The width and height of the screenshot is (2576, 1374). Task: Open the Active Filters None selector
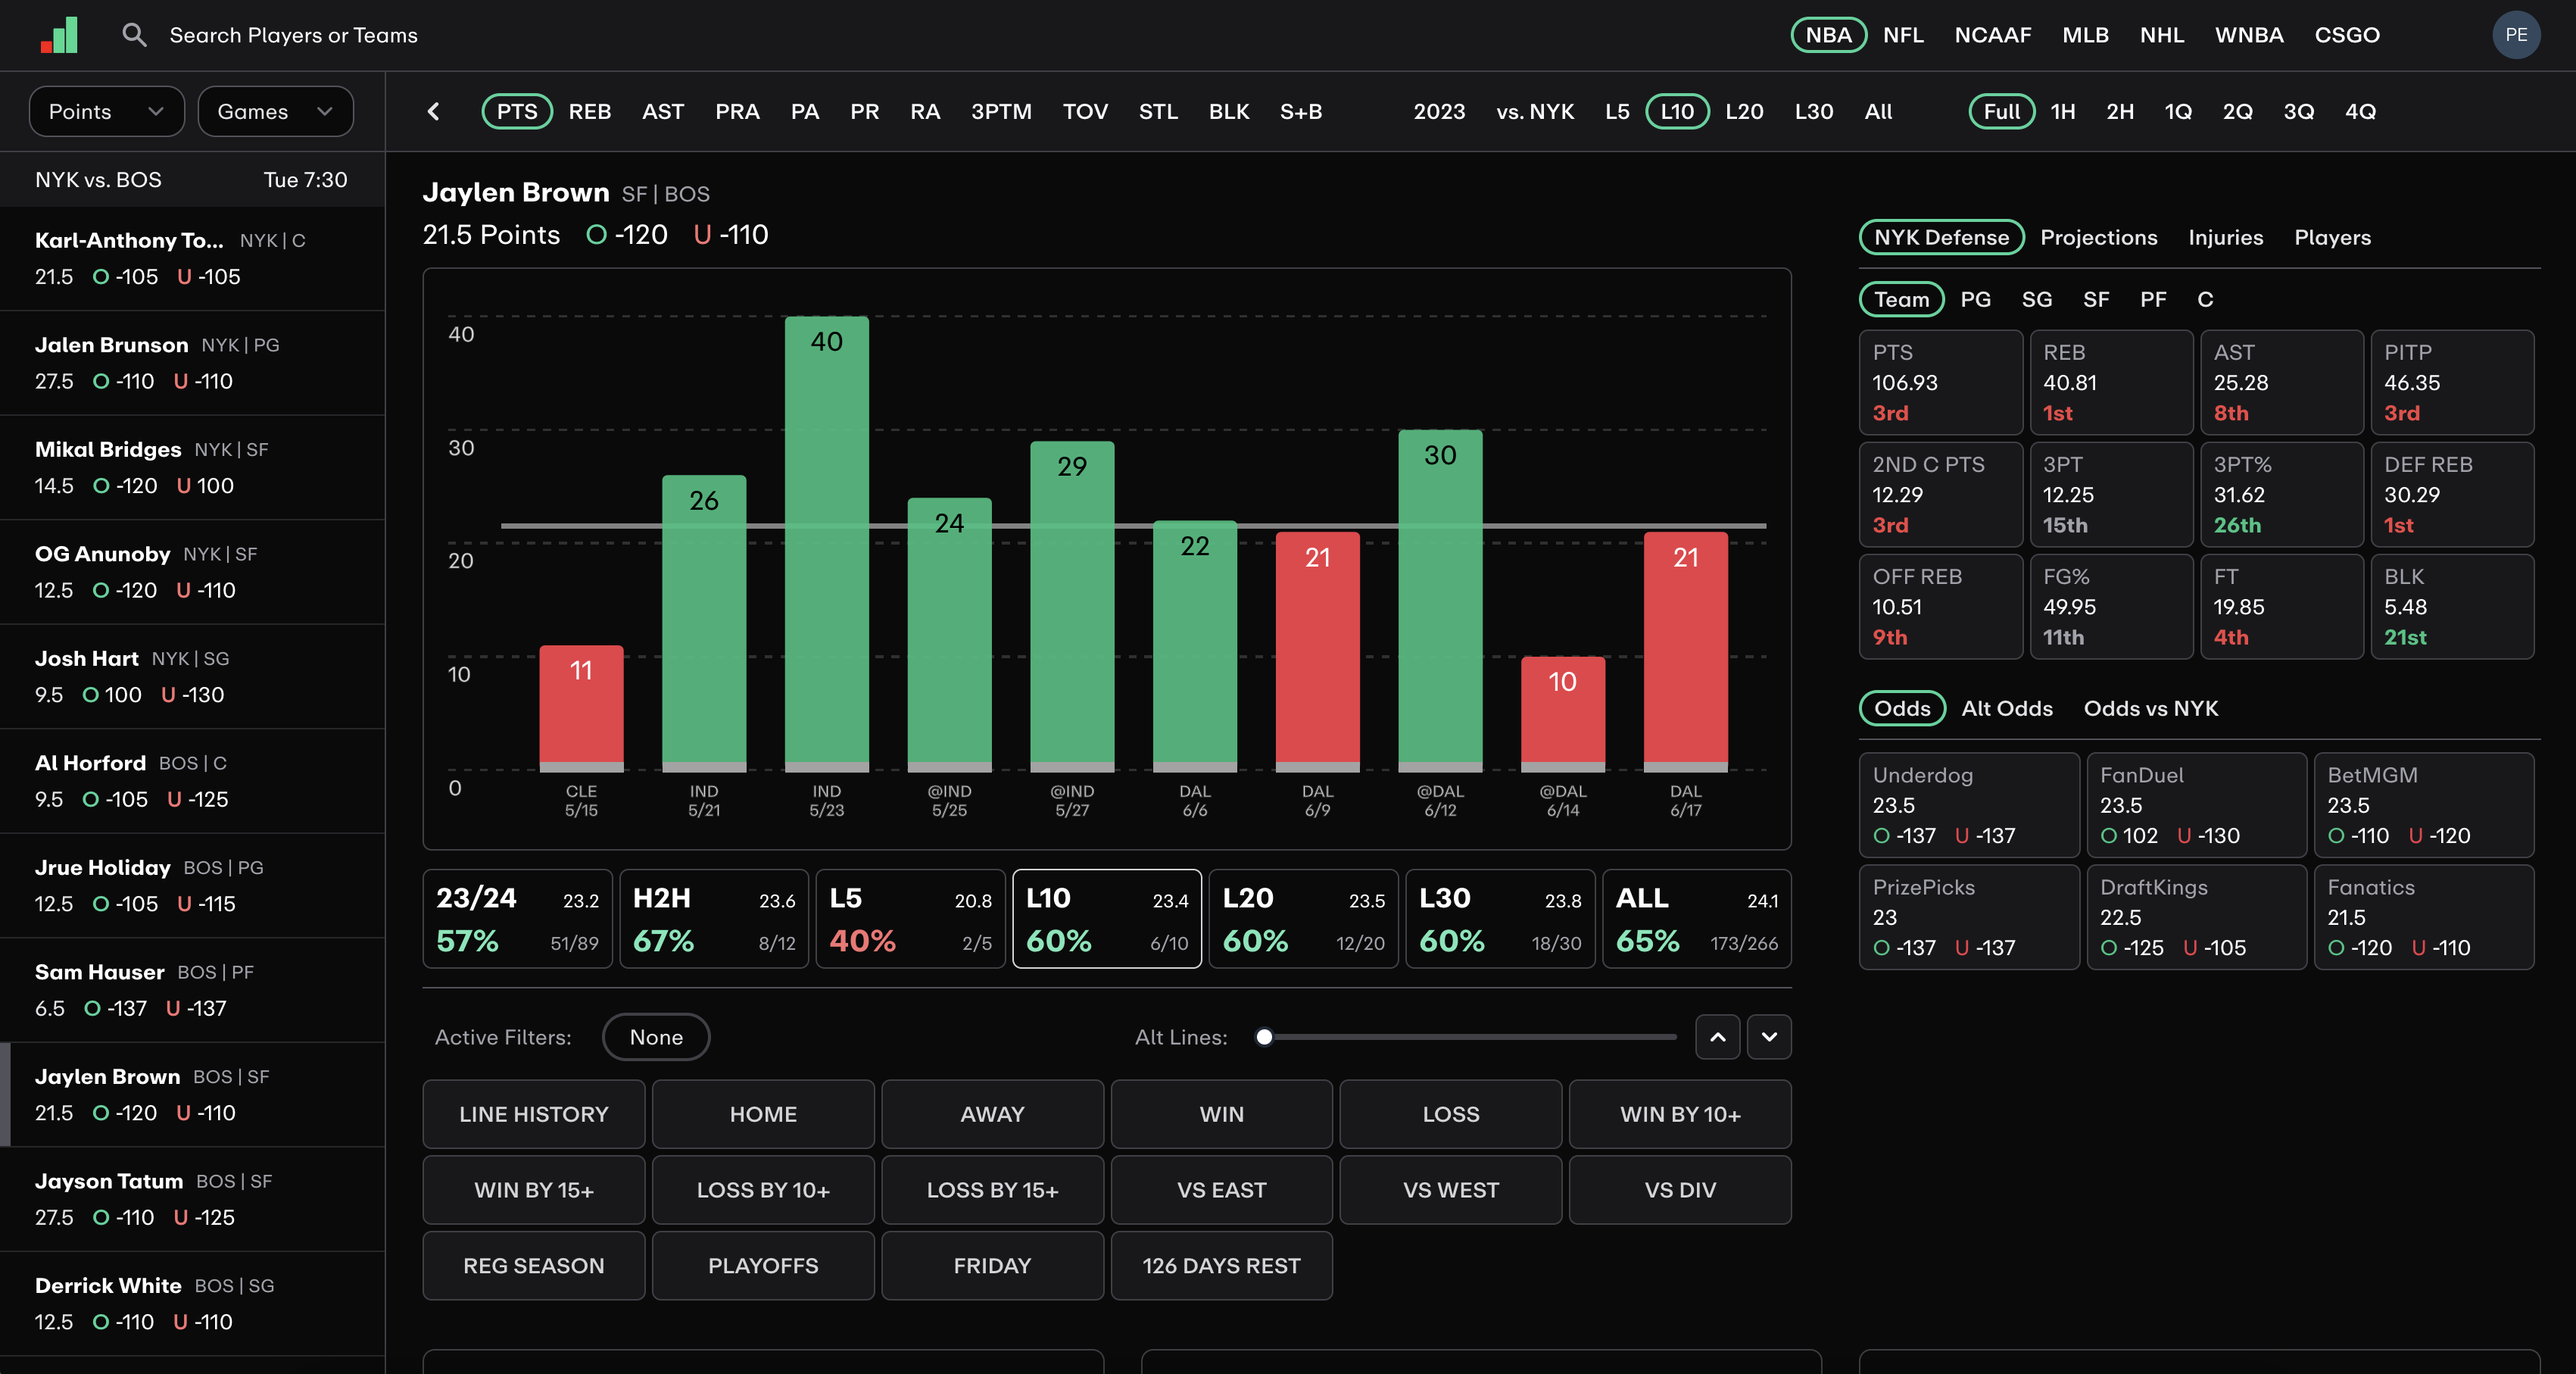[x=656, y=1037]
